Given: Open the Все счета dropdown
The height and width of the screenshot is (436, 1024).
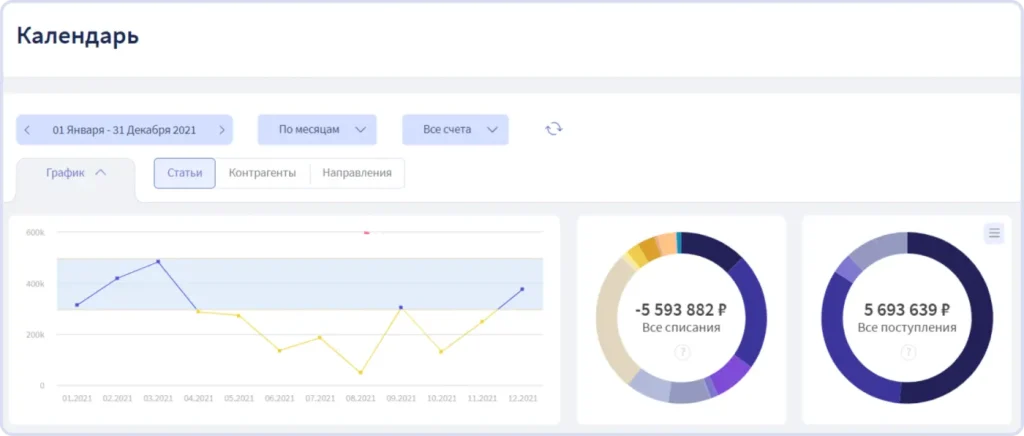Looking at the screenshot, I should pos(455,130).
